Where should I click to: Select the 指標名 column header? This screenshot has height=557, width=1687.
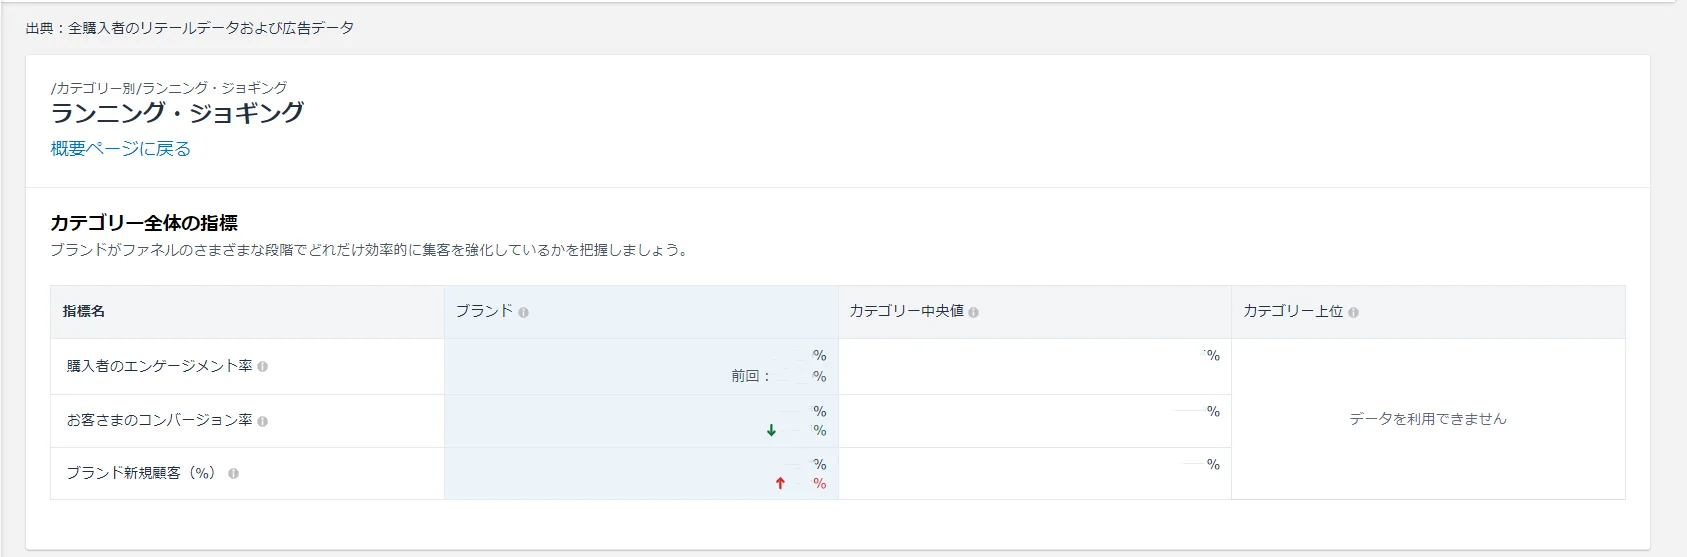click(x=84, y=311)
